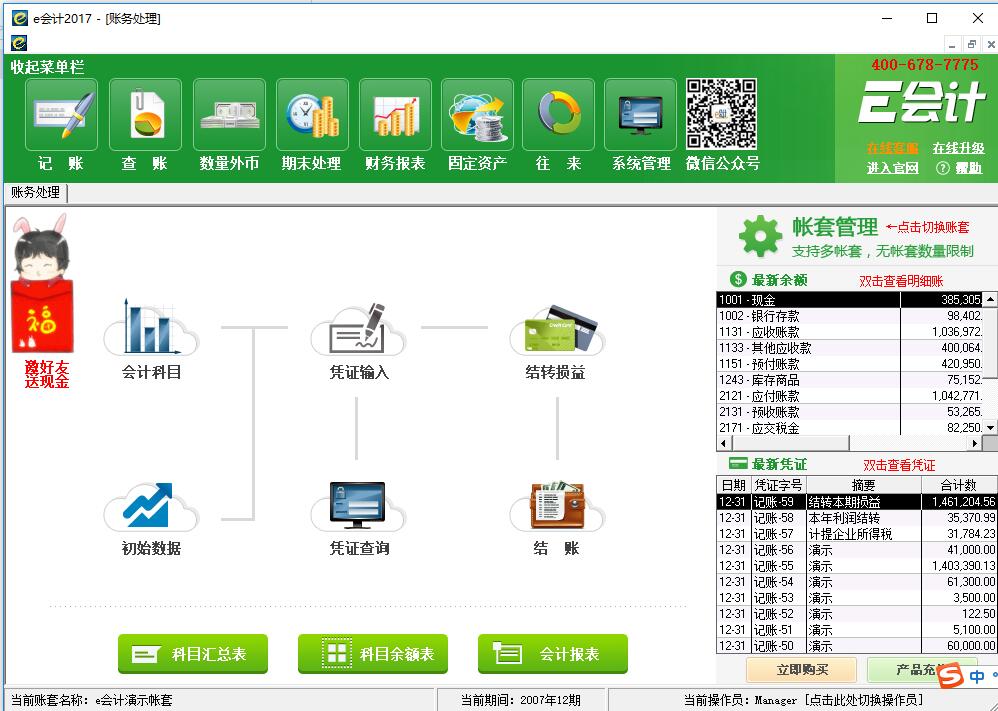Screen dimensions: 998x711
Task: Open the 固定资产 fixed assets icon
Action: click(477, 115)
